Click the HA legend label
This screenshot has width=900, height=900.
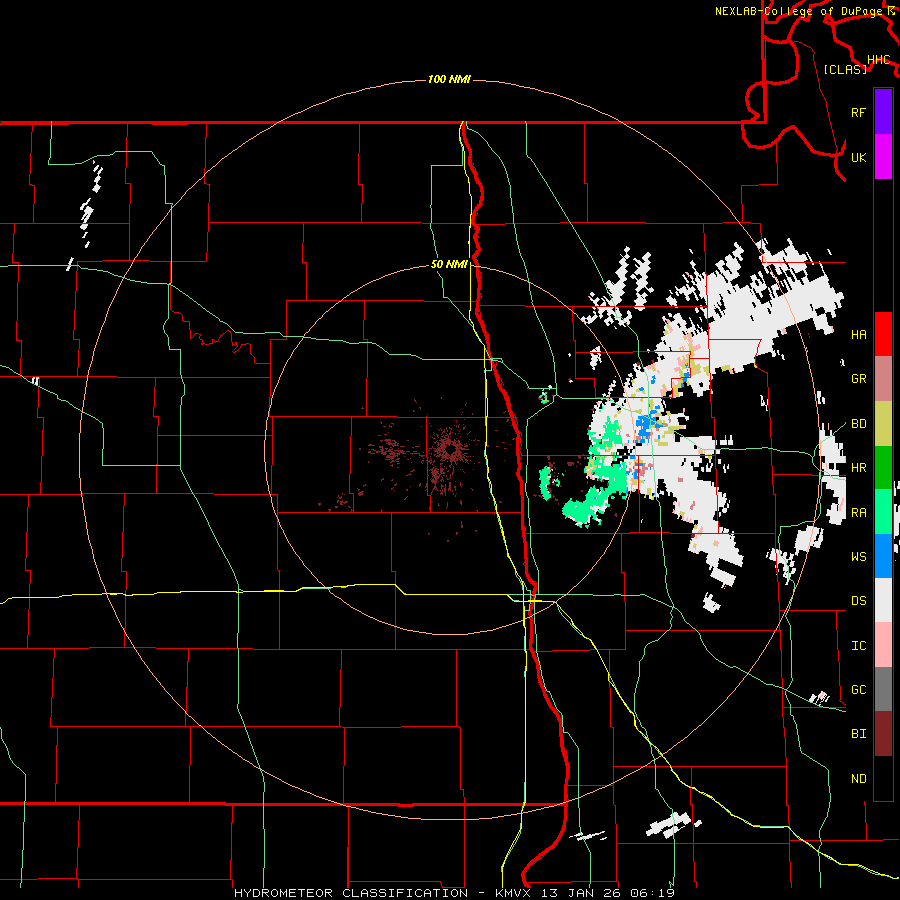[858, 334]
